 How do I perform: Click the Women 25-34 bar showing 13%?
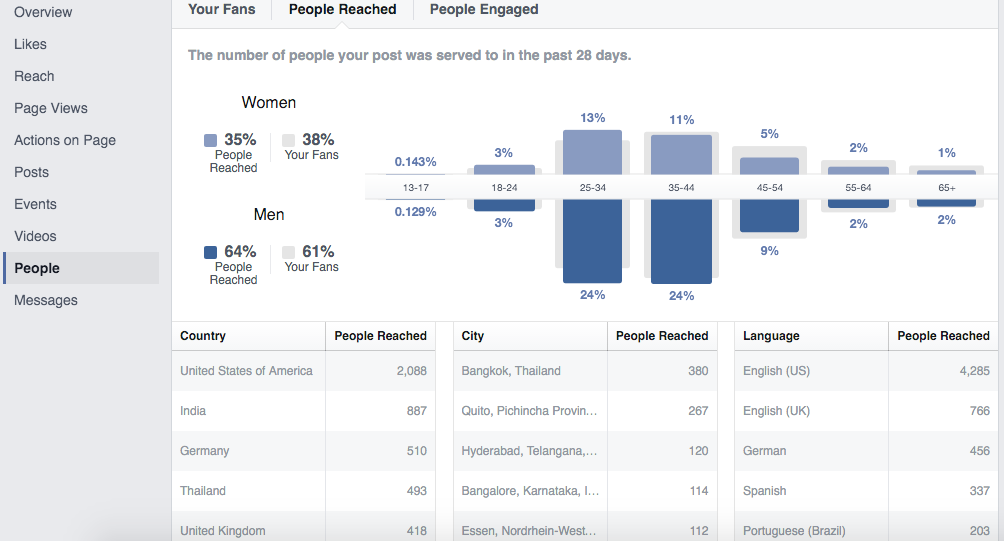pyautogui.click(x=592, y=152)
